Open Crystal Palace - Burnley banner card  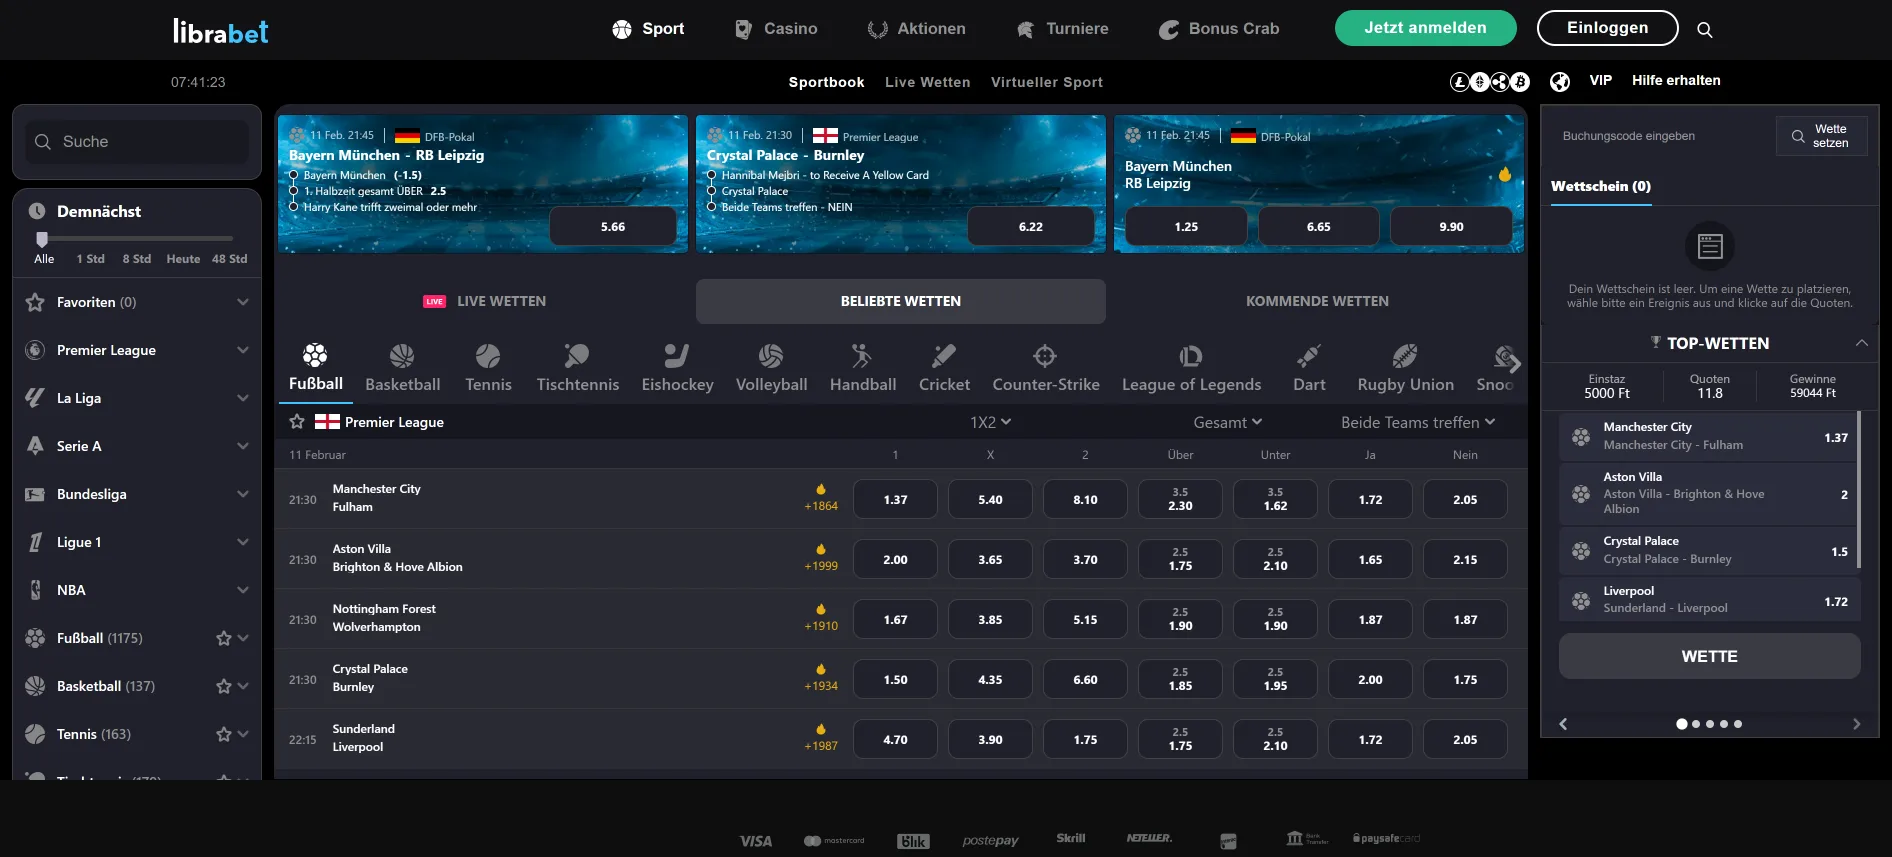pos(900,183)
